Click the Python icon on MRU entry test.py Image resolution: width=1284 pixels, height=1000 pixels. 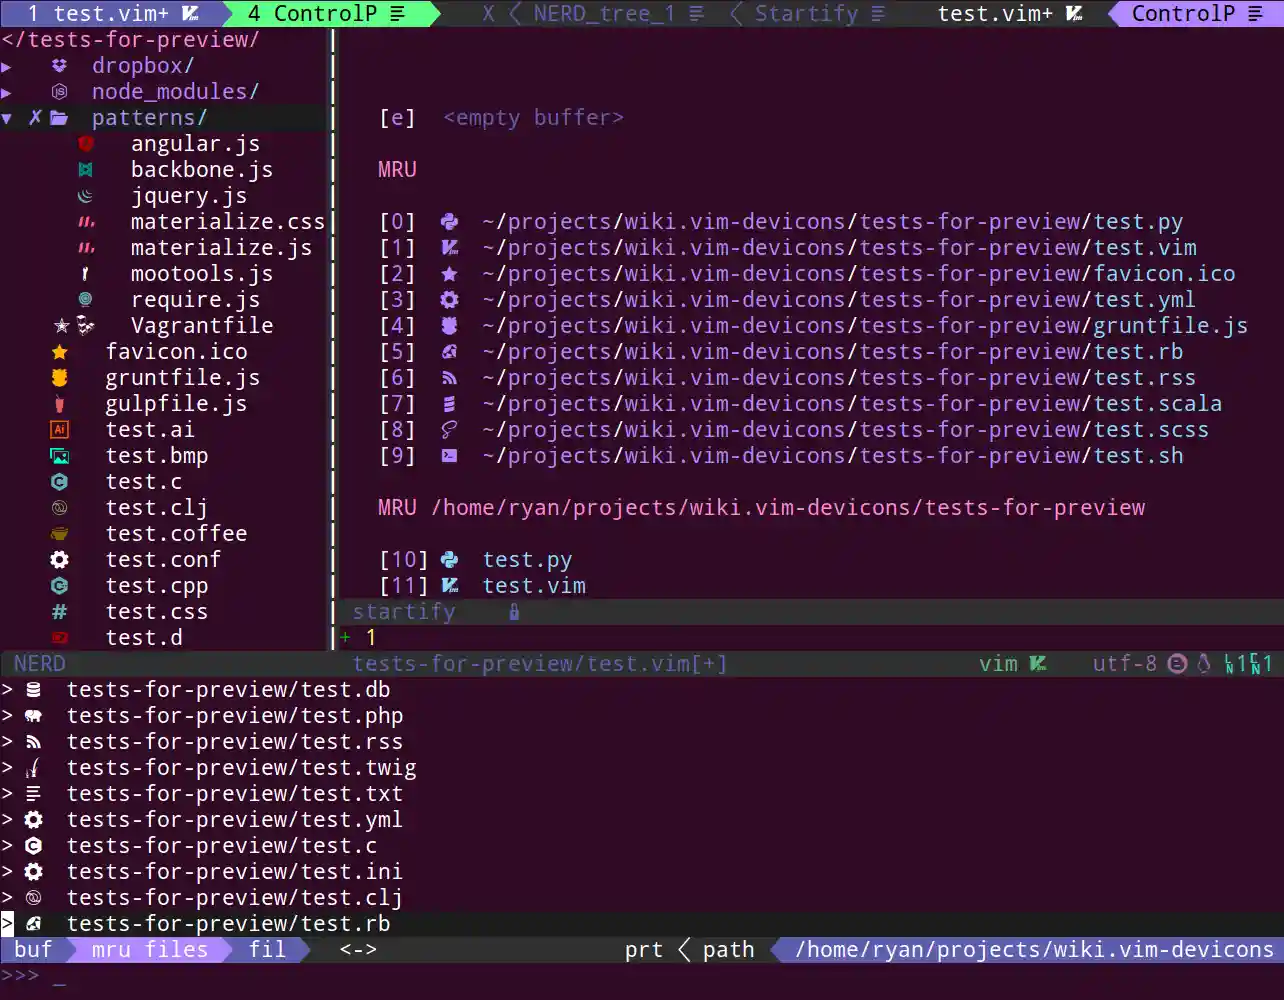(x=449, y=221)
